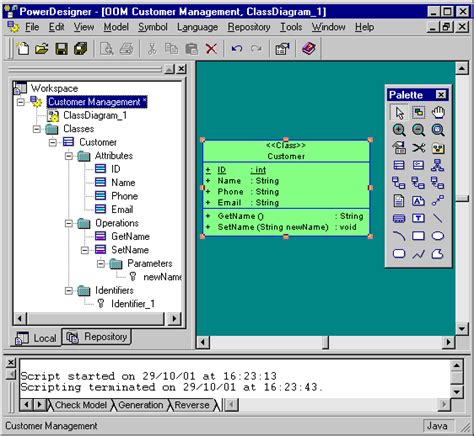Collapse the Attributes folder in tree
Viewport: 474px width, 436px height.
69,156
